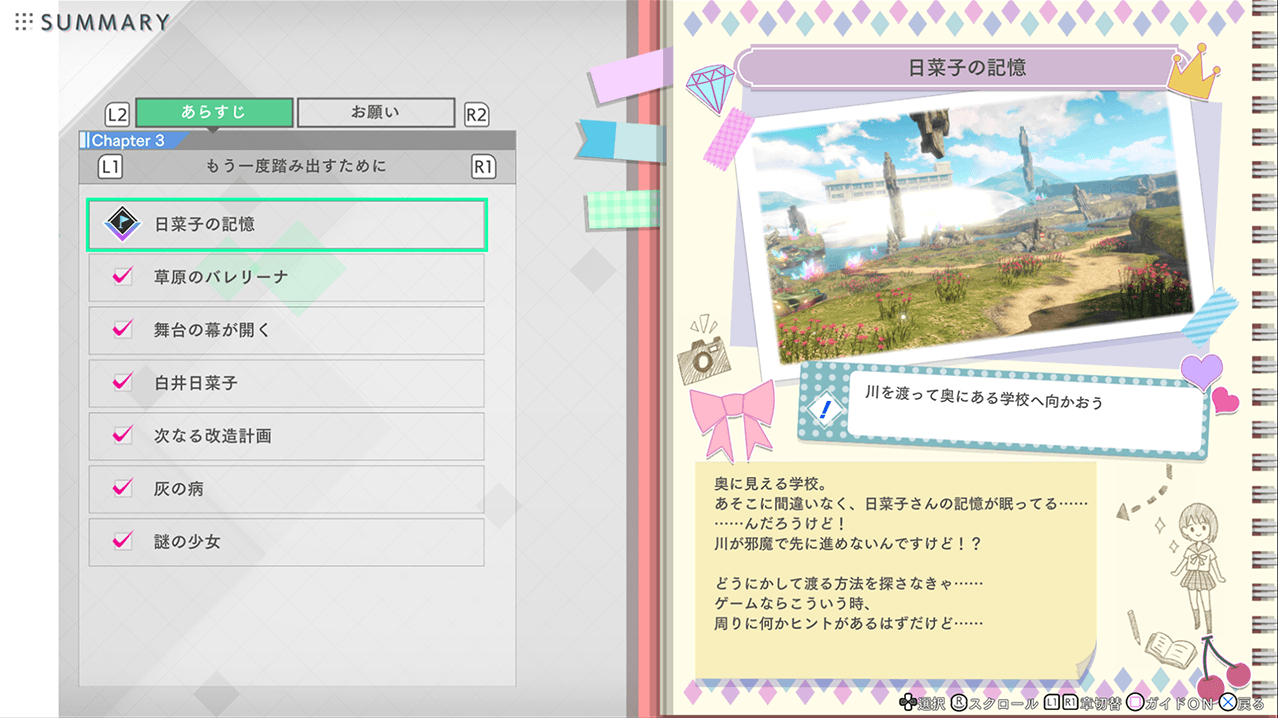The width and height of the screenshot is (1278, 718).
Task: Open the 灰の病 summary row
Action: pos(287,489)
